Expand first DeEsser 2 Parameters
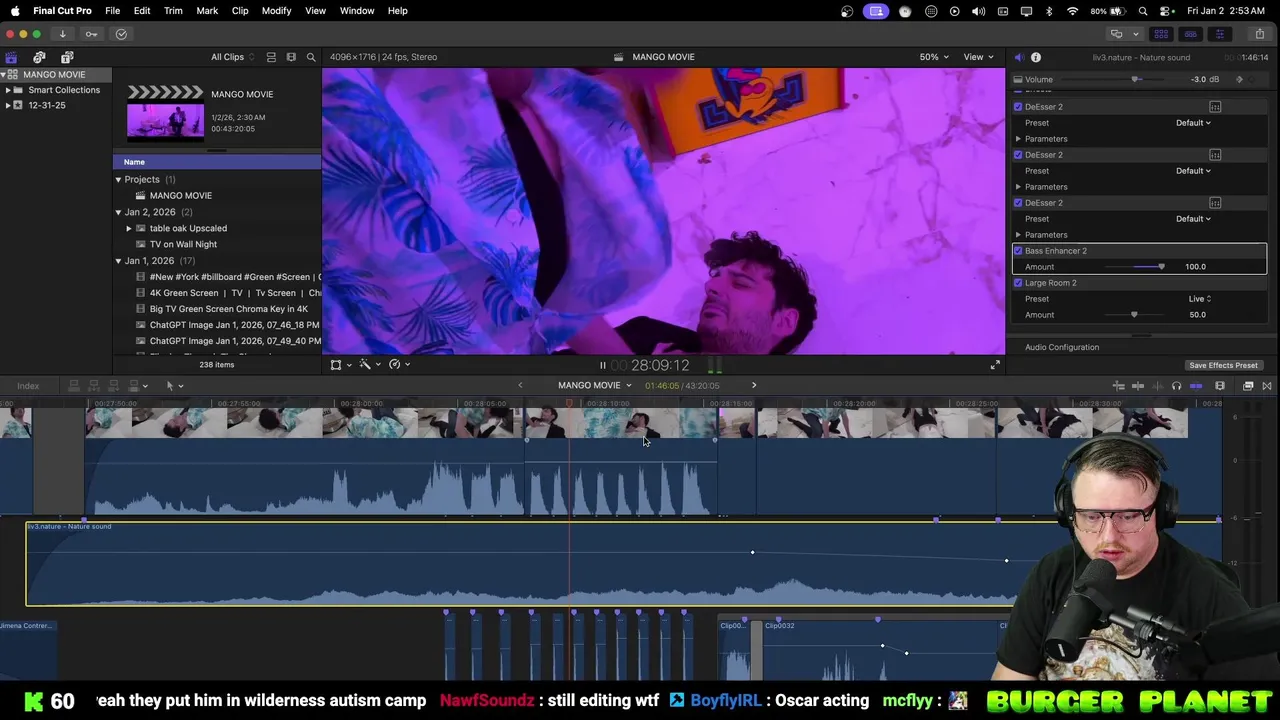Image resolution: width=1280 pixels, height=720 pixels. 1018,139
